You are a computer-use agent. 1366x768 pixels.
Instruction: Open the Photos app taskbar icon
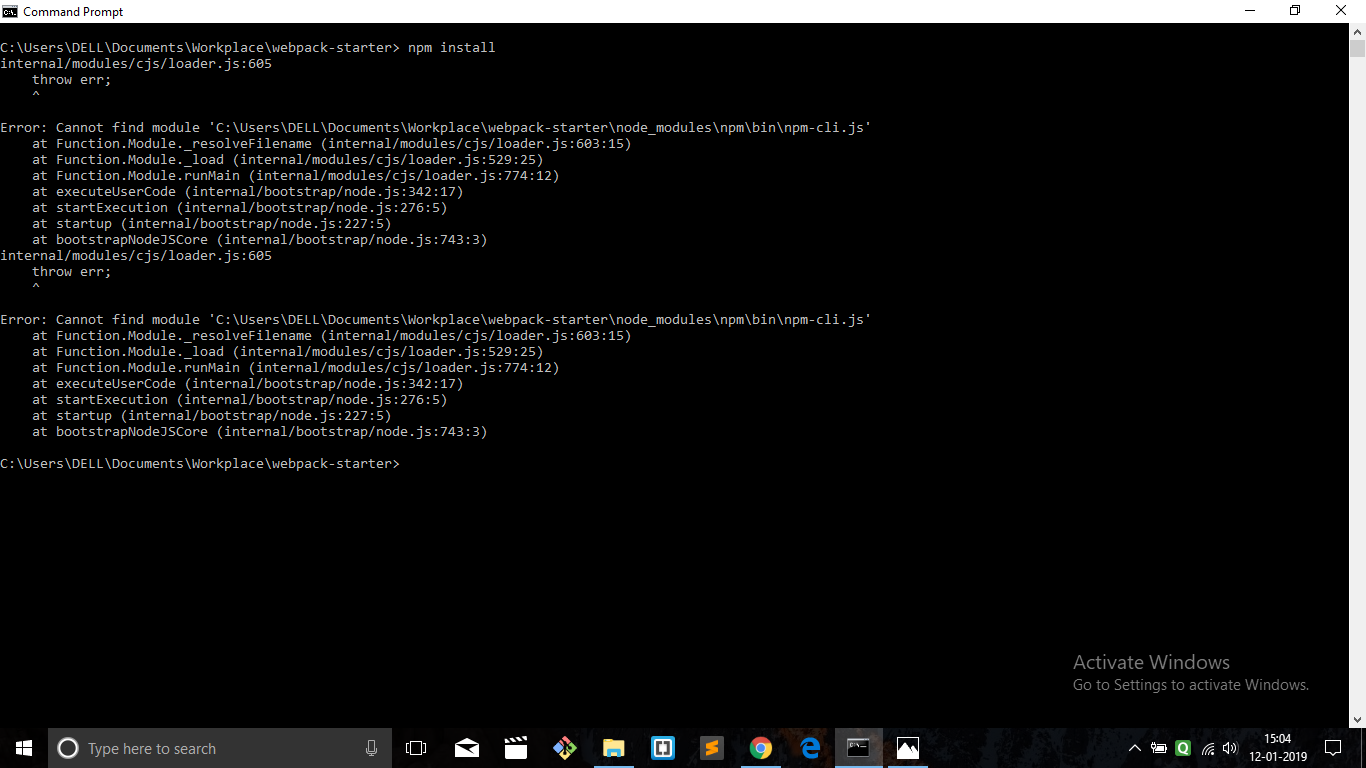point(907,748)
